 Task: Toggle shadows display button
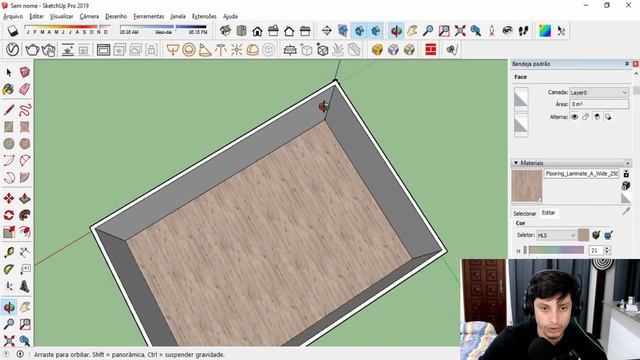point(13,31)
